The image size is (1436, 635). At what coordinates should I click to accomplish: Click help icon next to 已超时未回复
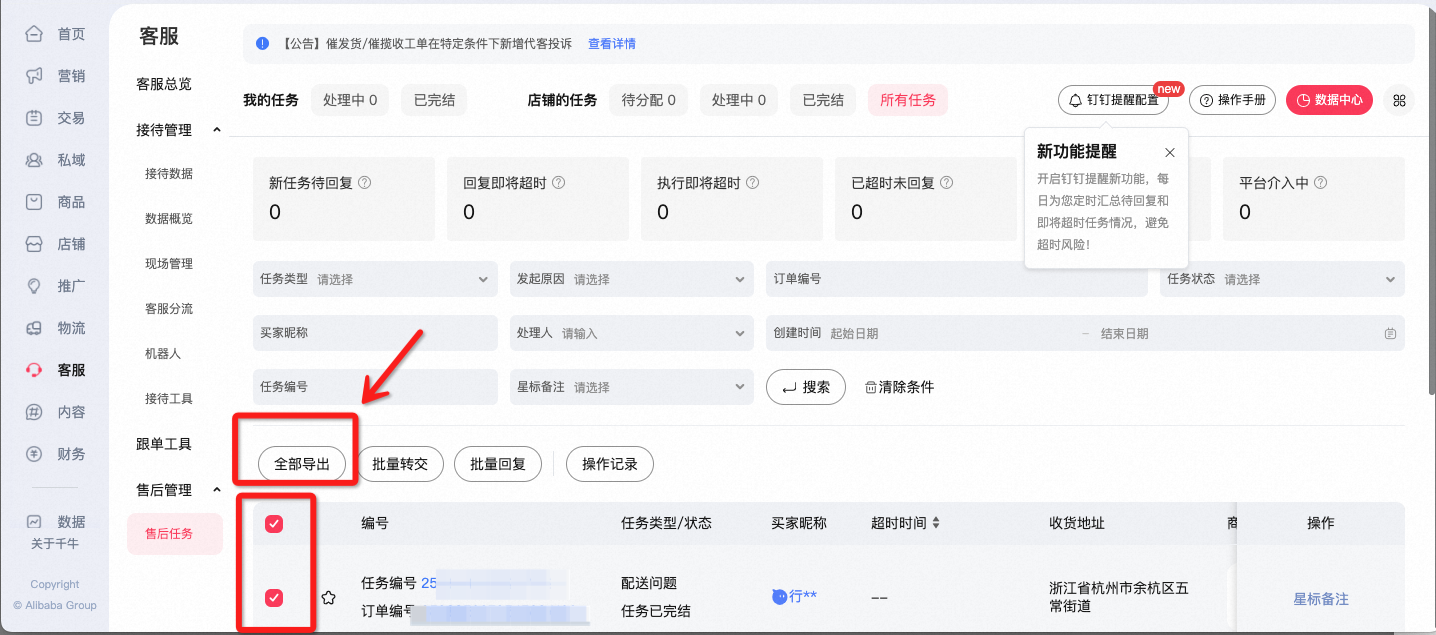946,183
